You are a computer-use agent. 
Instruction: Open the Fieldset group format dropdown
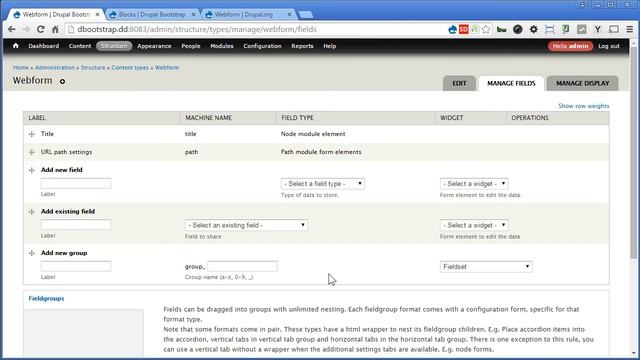[486, 267]
